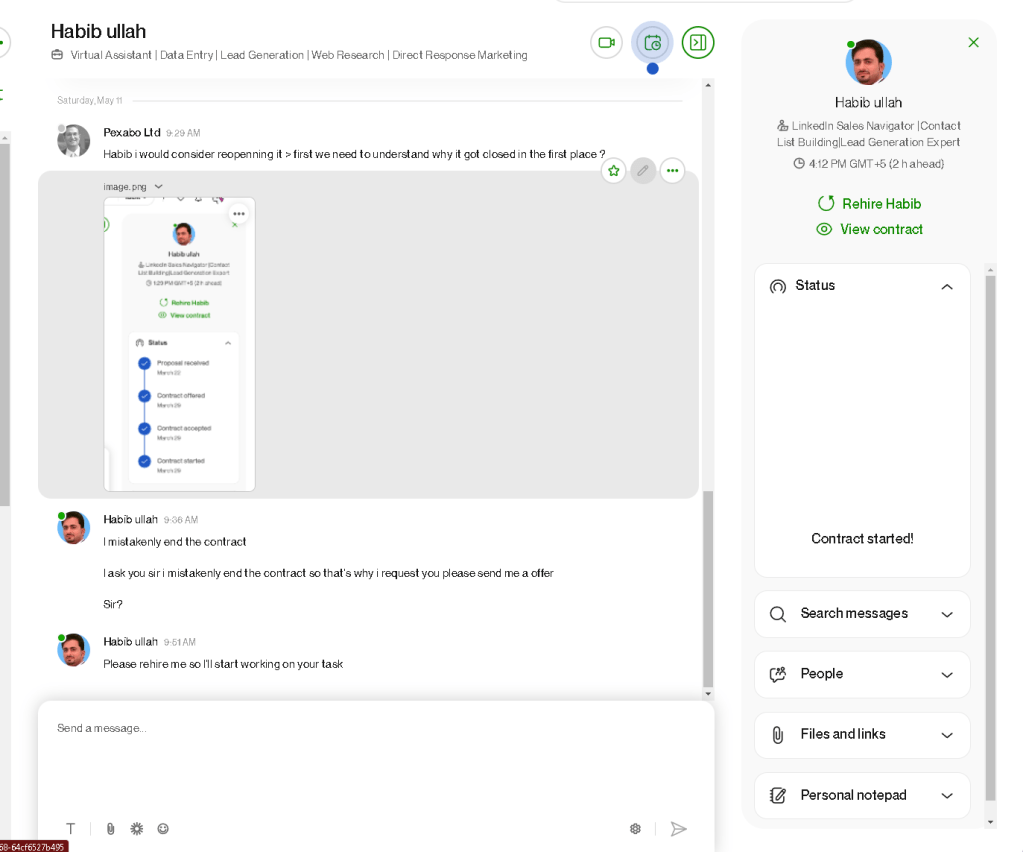Click the side panel vertical scrollbar
The height and width of the screenshot is (852, 1023).
[990, 538]
